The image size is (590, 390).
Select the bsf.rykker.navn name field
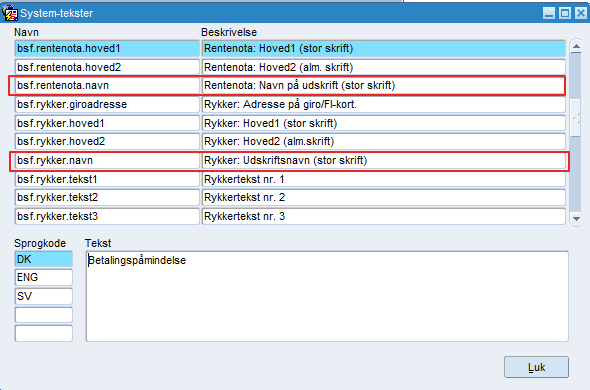tap(107, 160)
